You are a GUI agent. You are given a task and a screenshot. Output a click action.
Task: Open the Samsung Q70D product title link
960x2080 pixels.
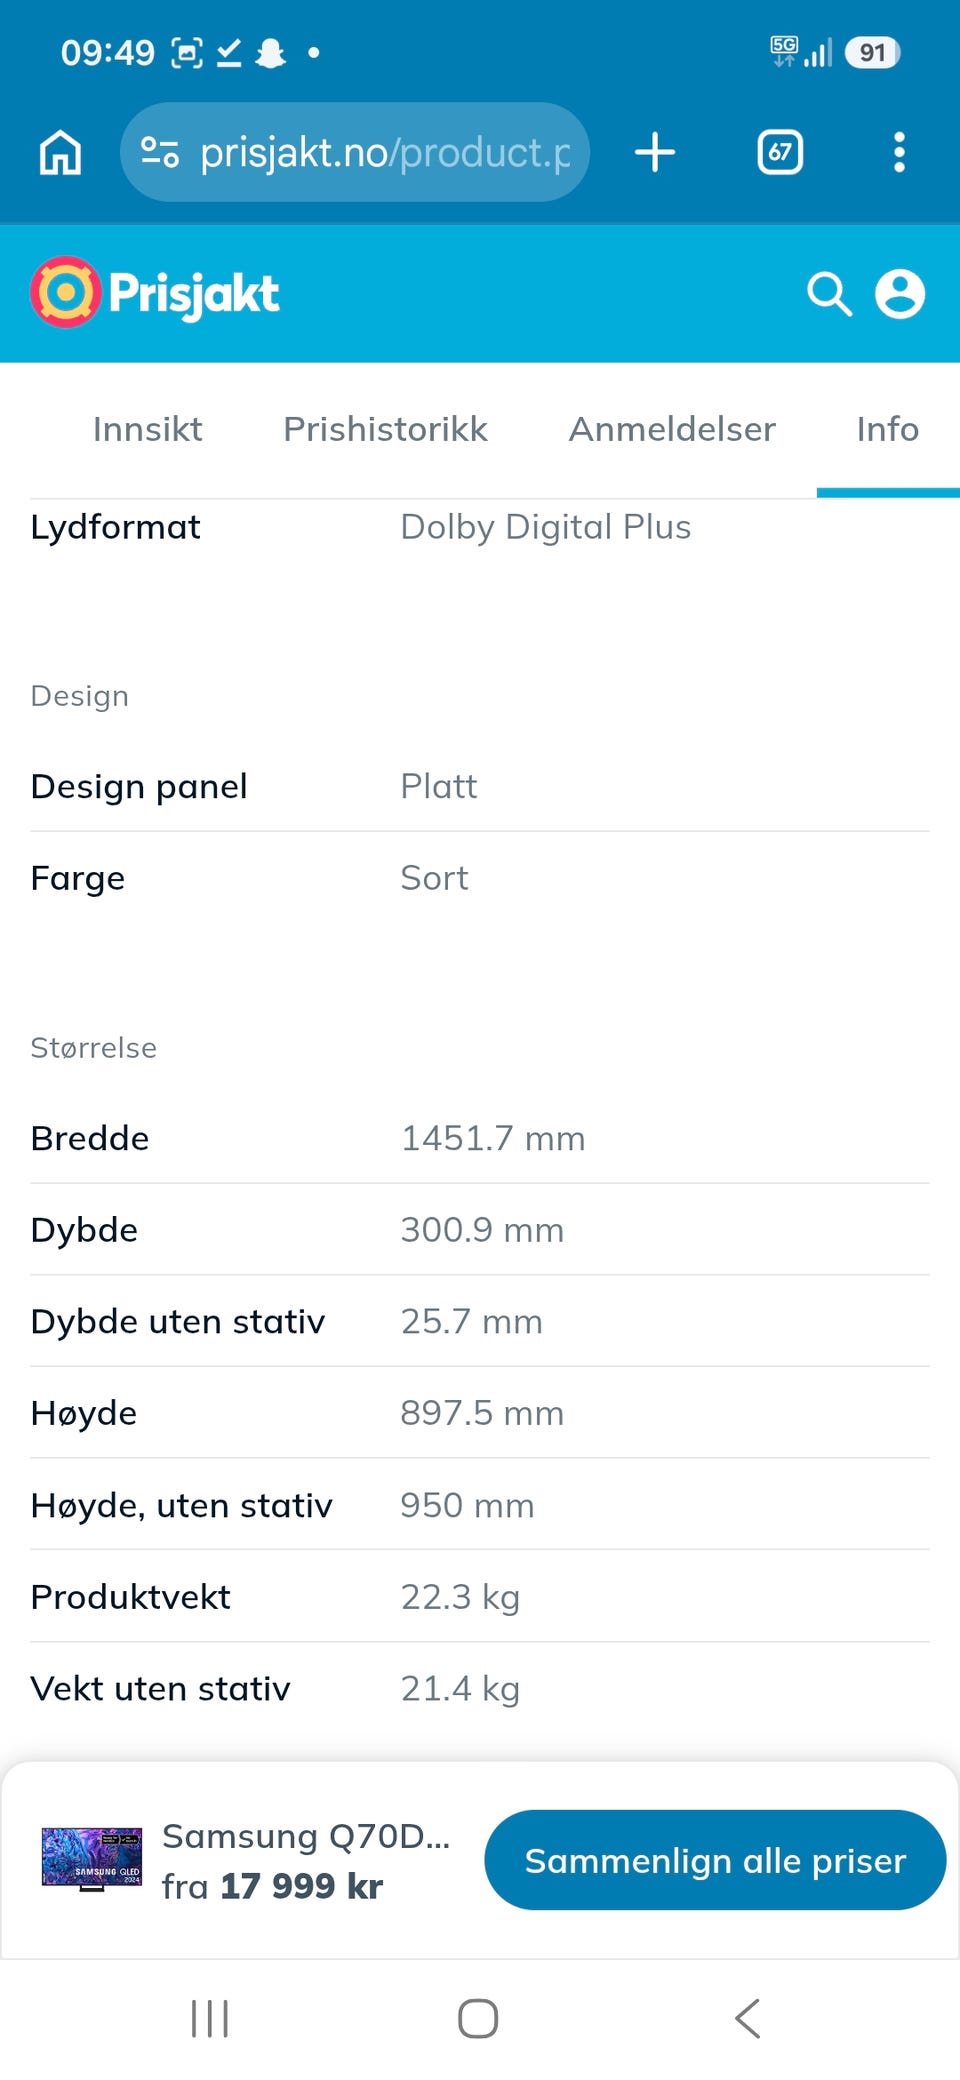pyautogui.click(x=306, y=1836)
